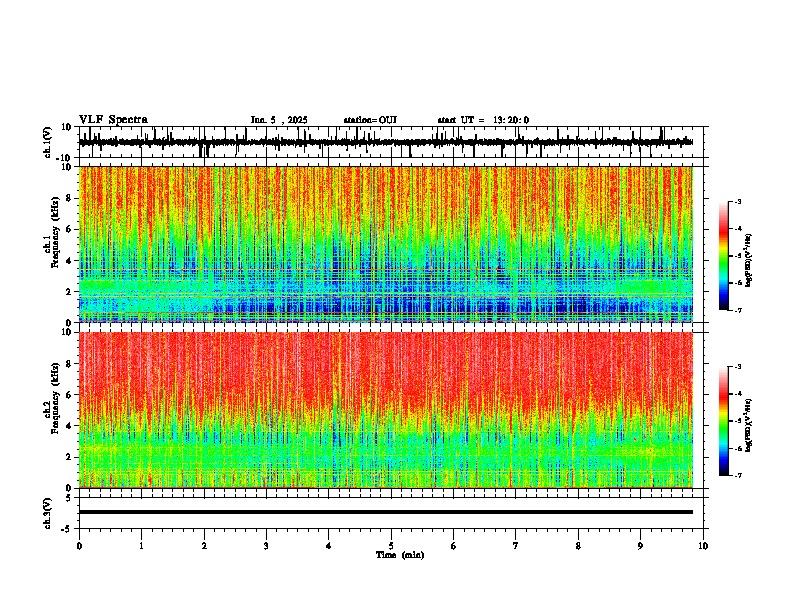Click the '-3' label on ch.2 color scale
Image resolution: width=792 pixels, height=612 pixels.
737,367
